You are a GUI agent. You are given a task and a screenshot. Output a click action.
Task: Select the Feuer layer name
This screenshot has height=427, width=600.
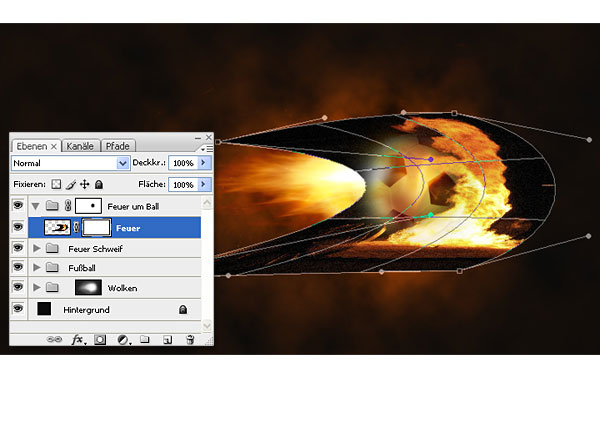[x=128, y=228]
